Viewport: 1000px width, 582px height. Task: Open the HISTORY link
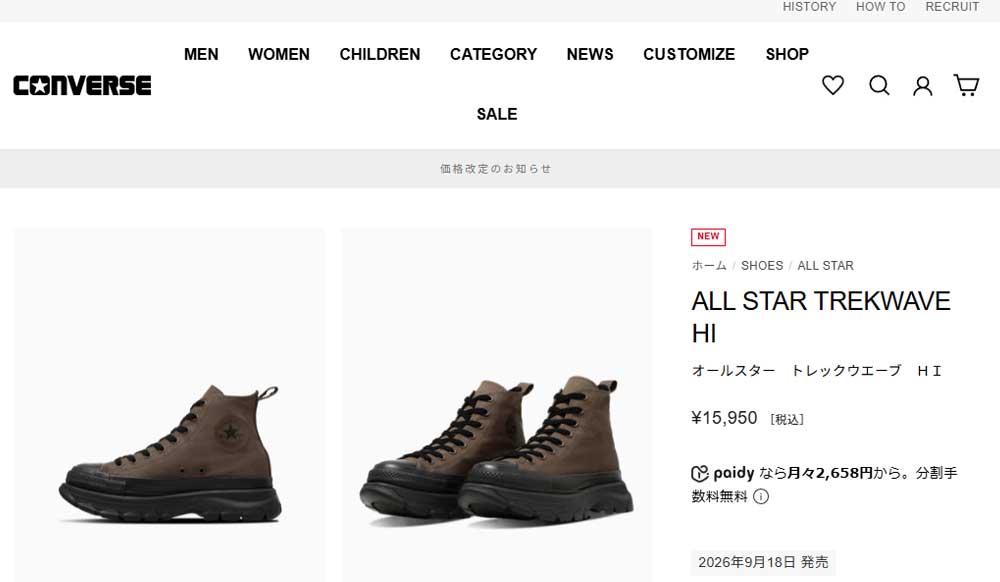[x=809, y=6]
